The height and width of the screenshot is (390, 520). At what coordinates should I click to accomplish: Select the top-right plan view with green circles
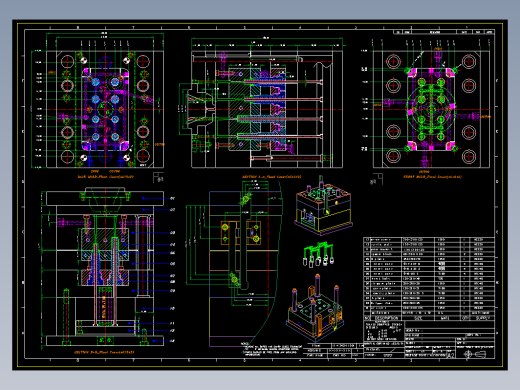[x=427, y=105]
